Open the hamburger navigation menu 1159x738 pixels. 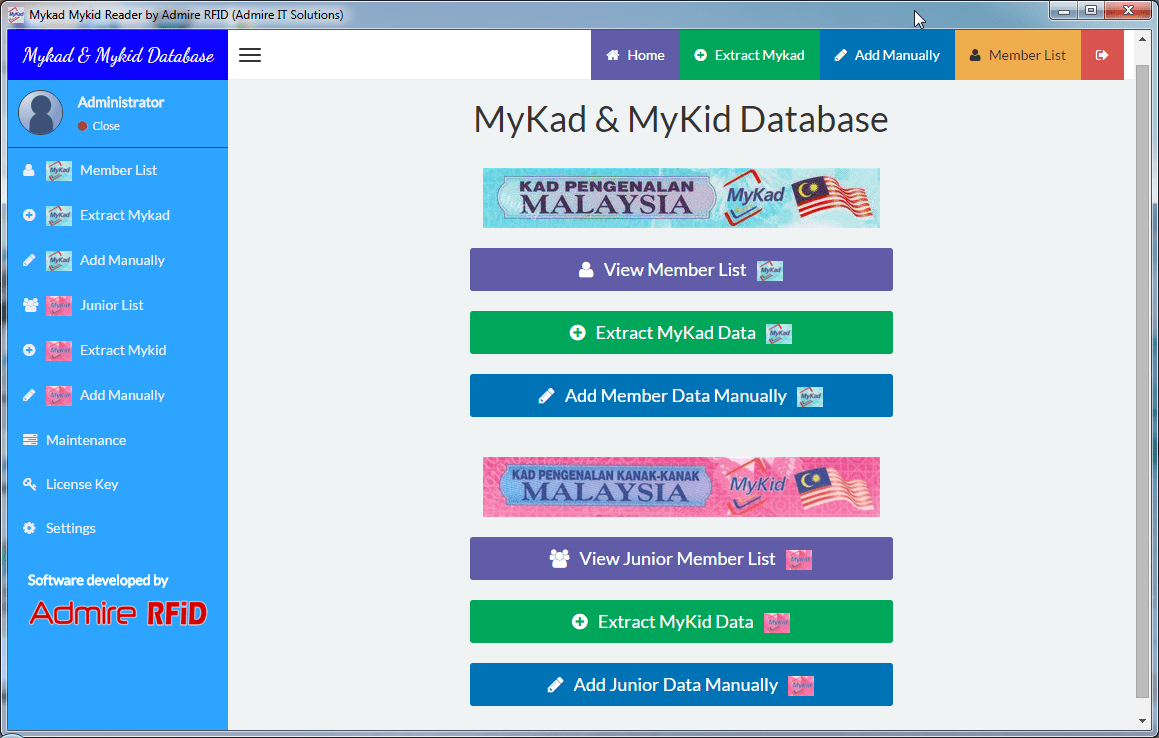tap(249, 55)
